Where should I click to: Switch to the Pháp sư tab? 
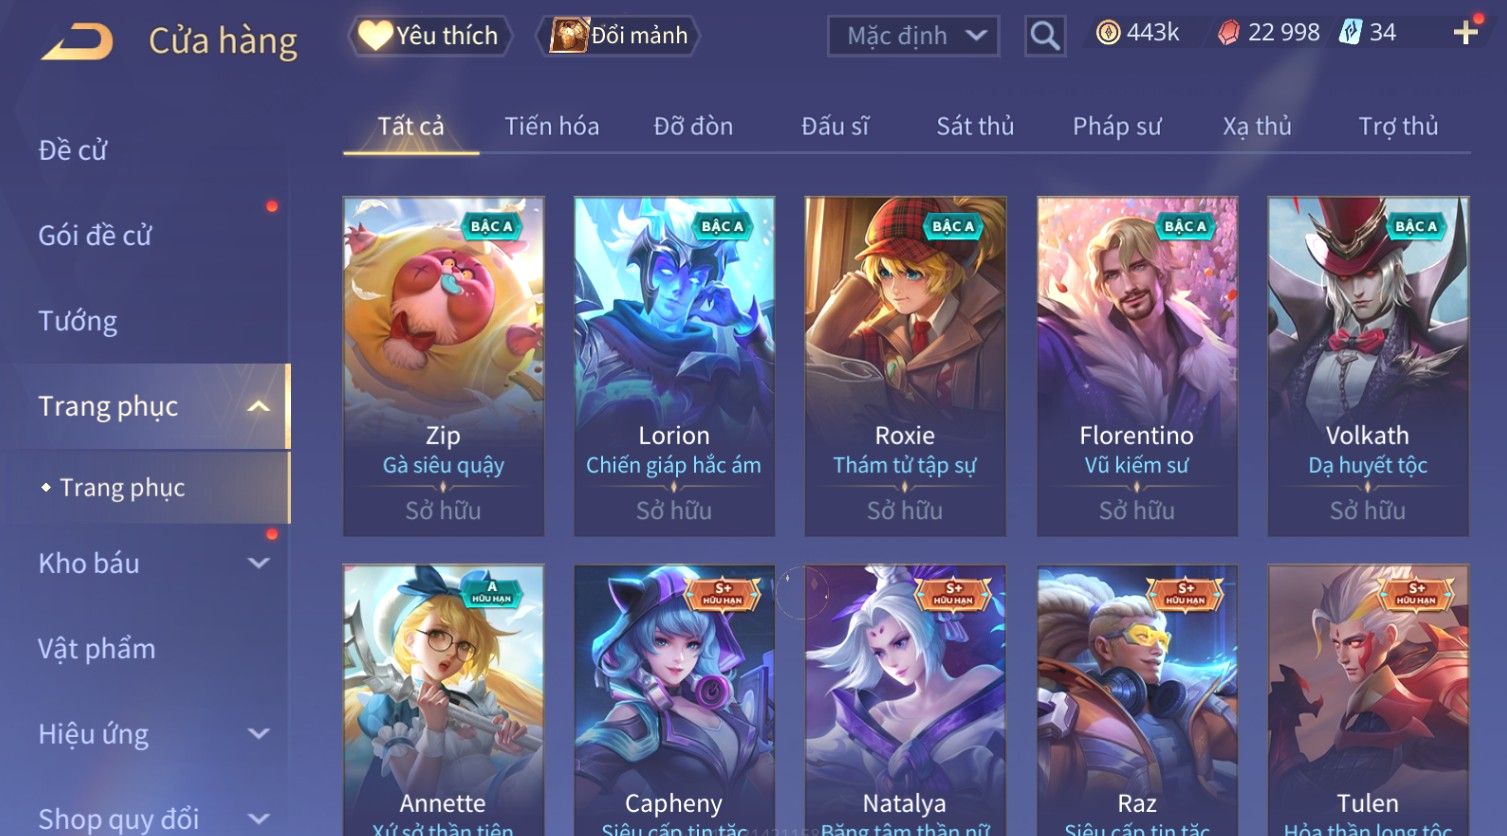[x=1117, y=126]
